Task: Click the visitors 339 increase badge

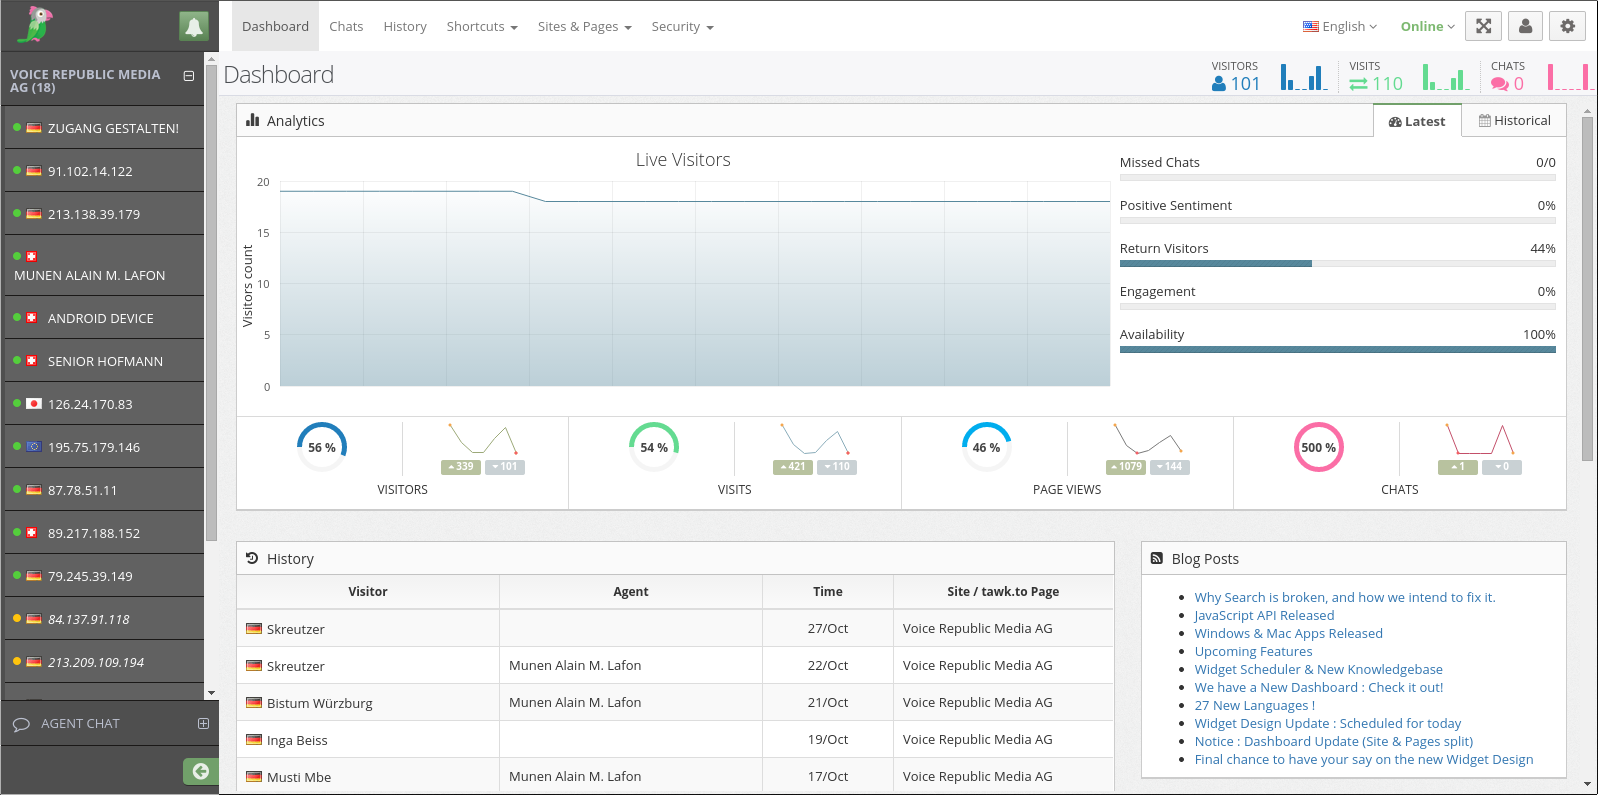Action: [461, 467]
